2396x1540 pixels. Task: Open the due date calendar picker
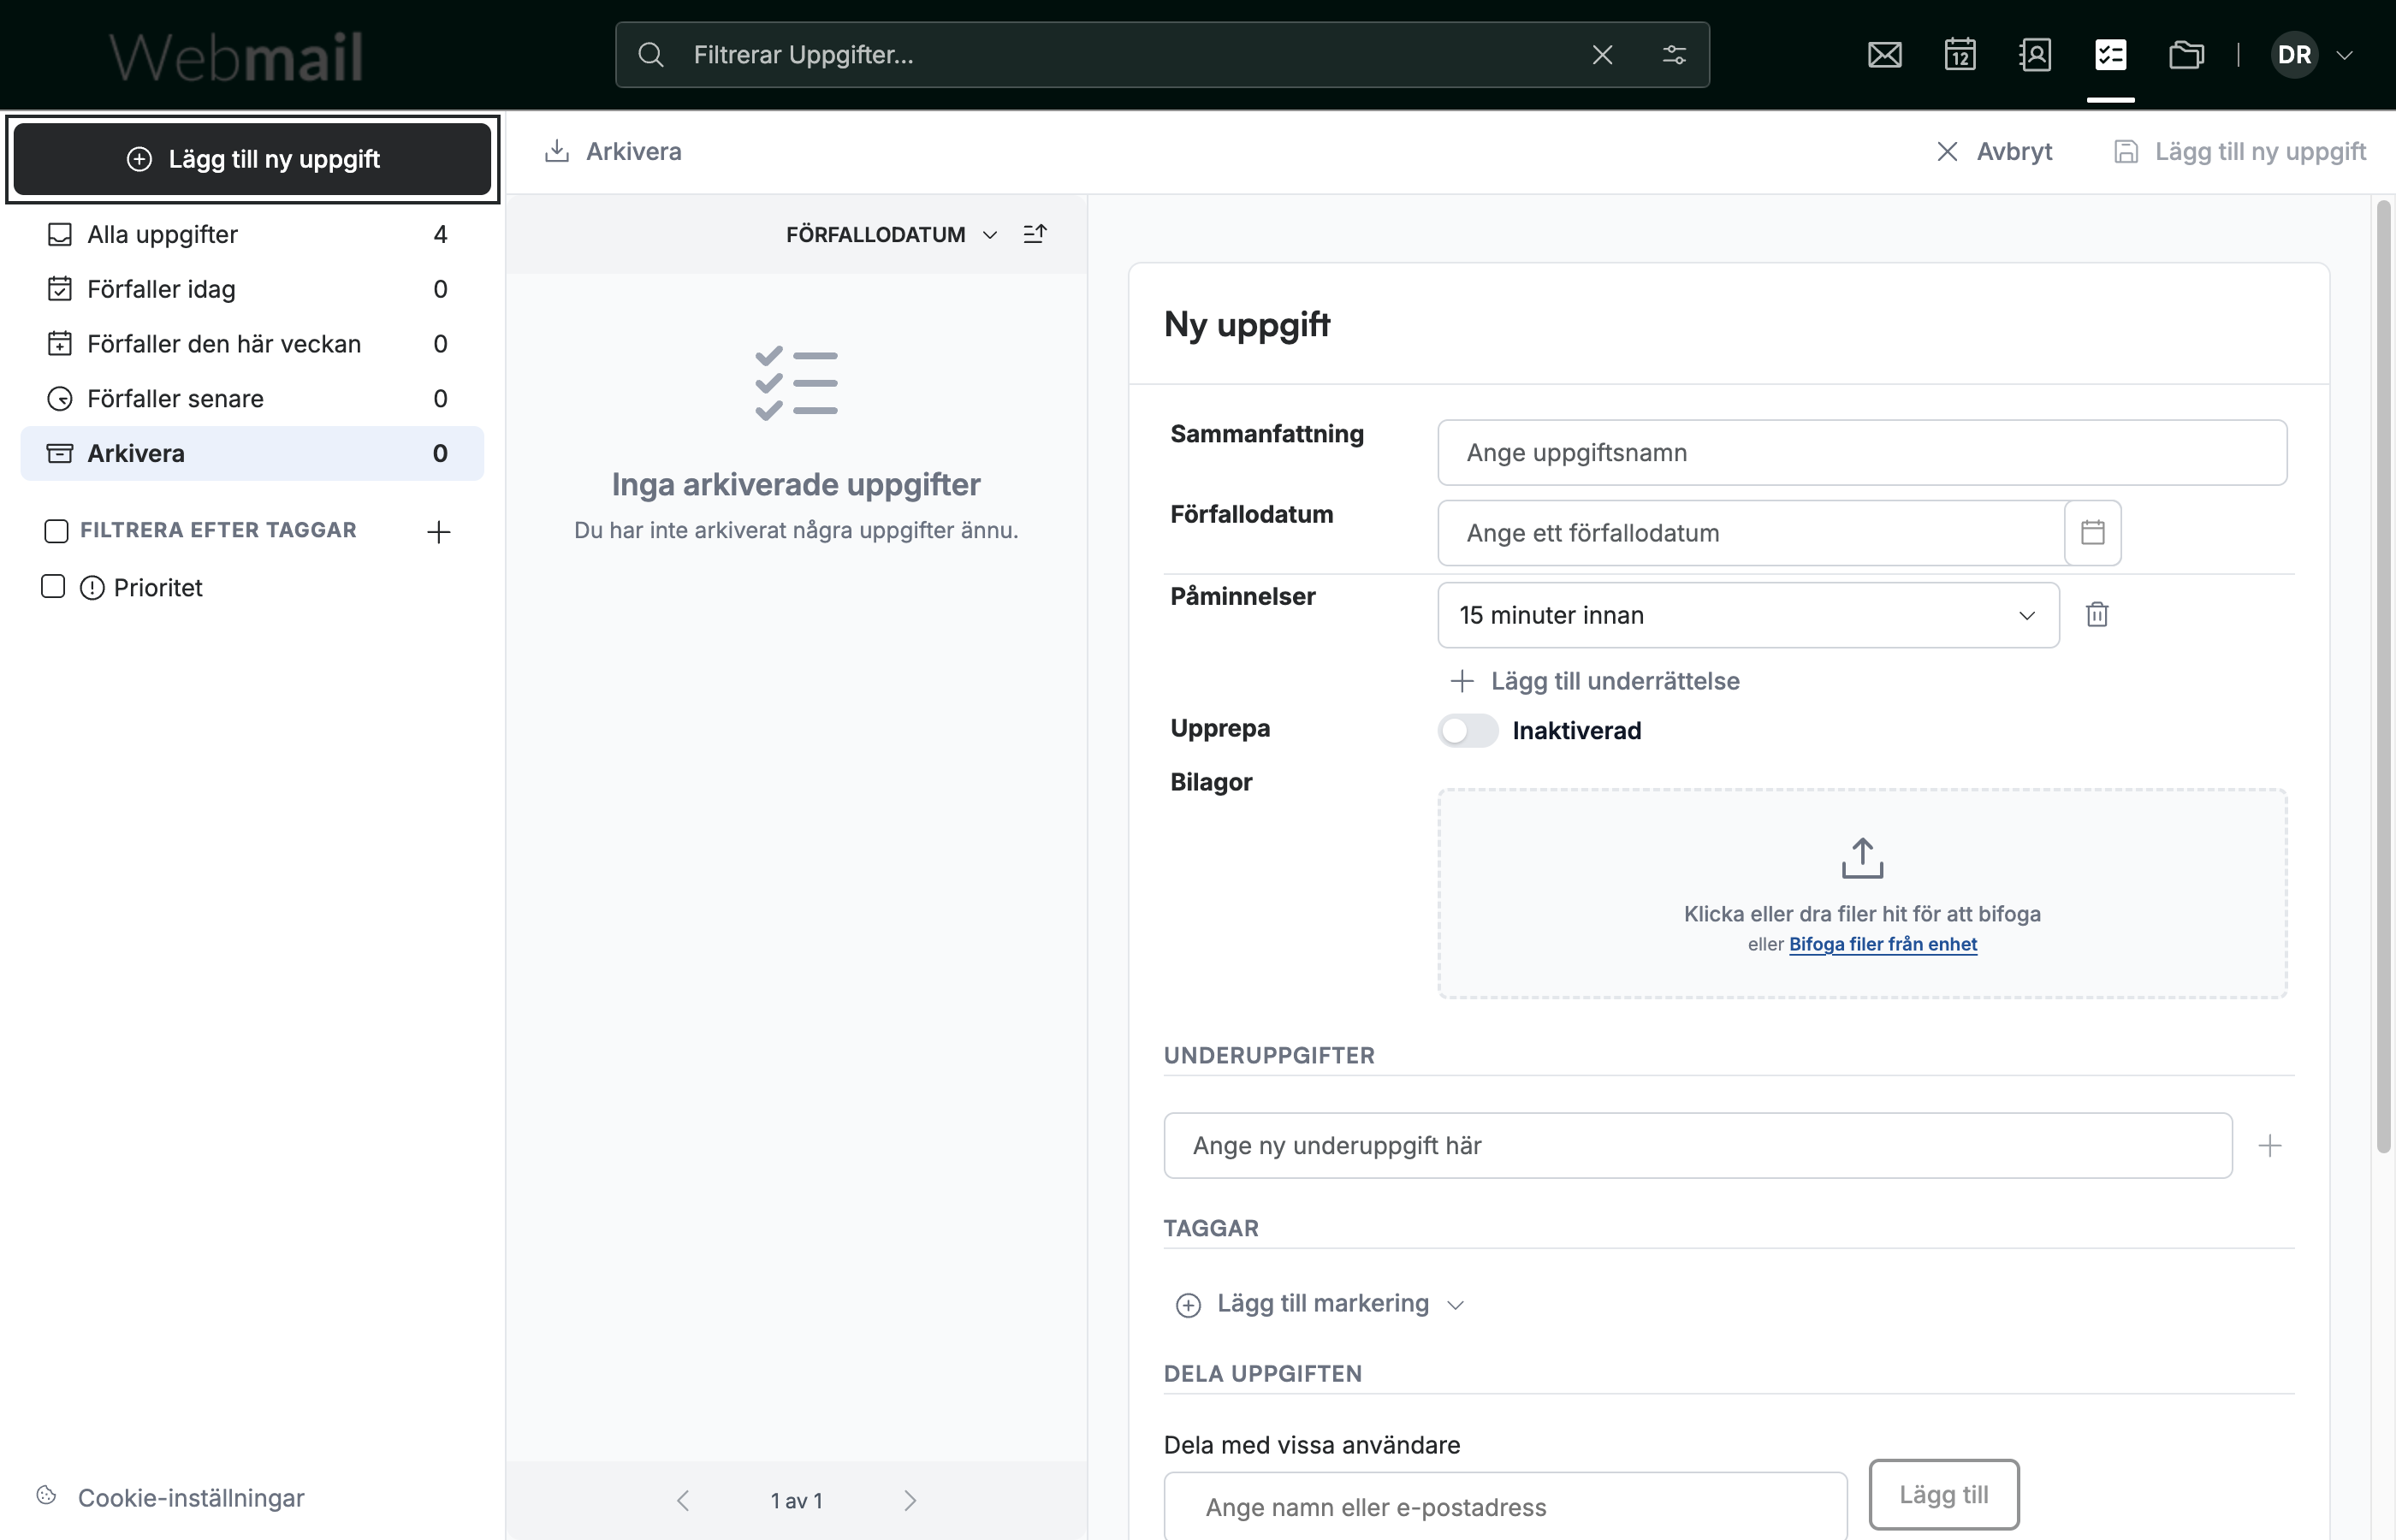[x=2093, y=533]
